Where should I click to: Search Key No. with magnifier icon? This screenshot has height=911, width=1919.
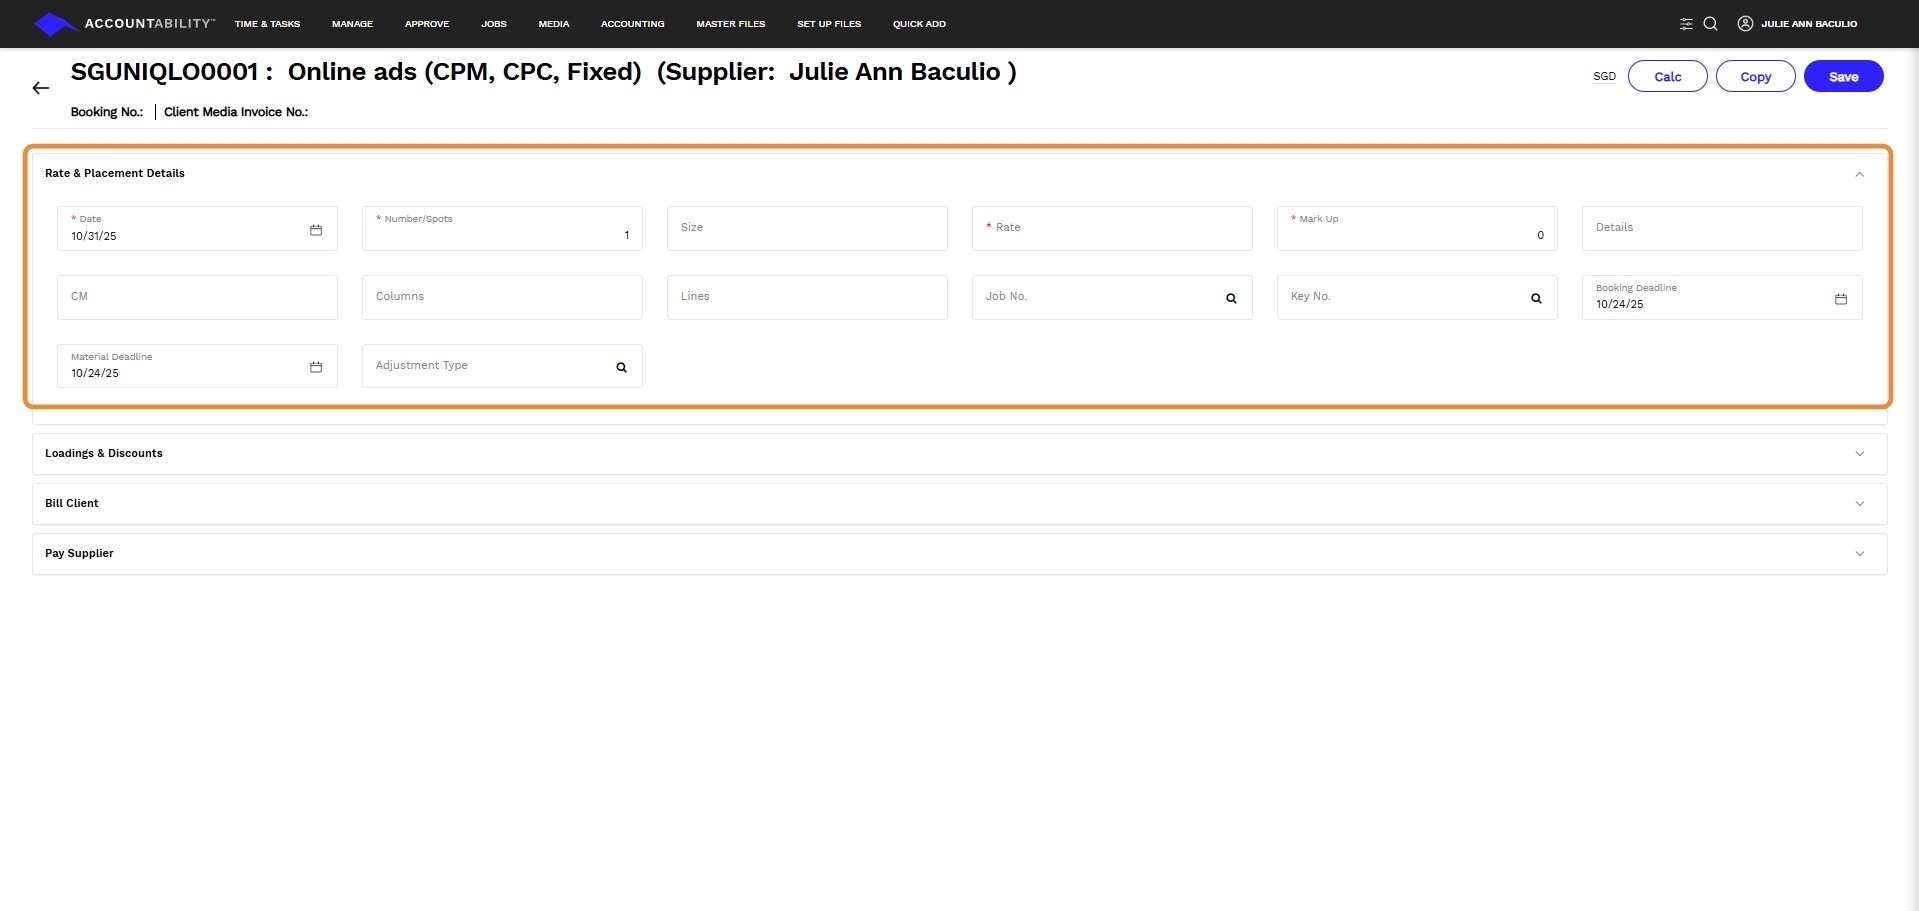(x=1536, y=298)
